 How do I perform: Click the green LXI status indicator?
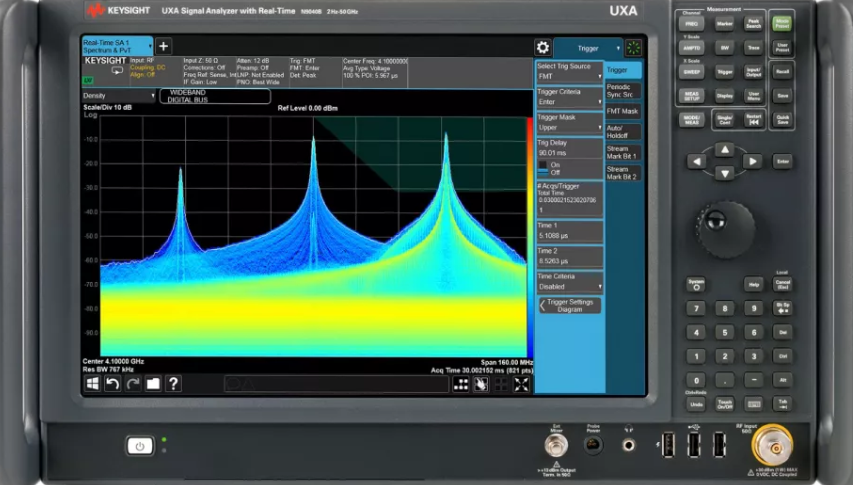pyautogui.click(x=88, y=80)
